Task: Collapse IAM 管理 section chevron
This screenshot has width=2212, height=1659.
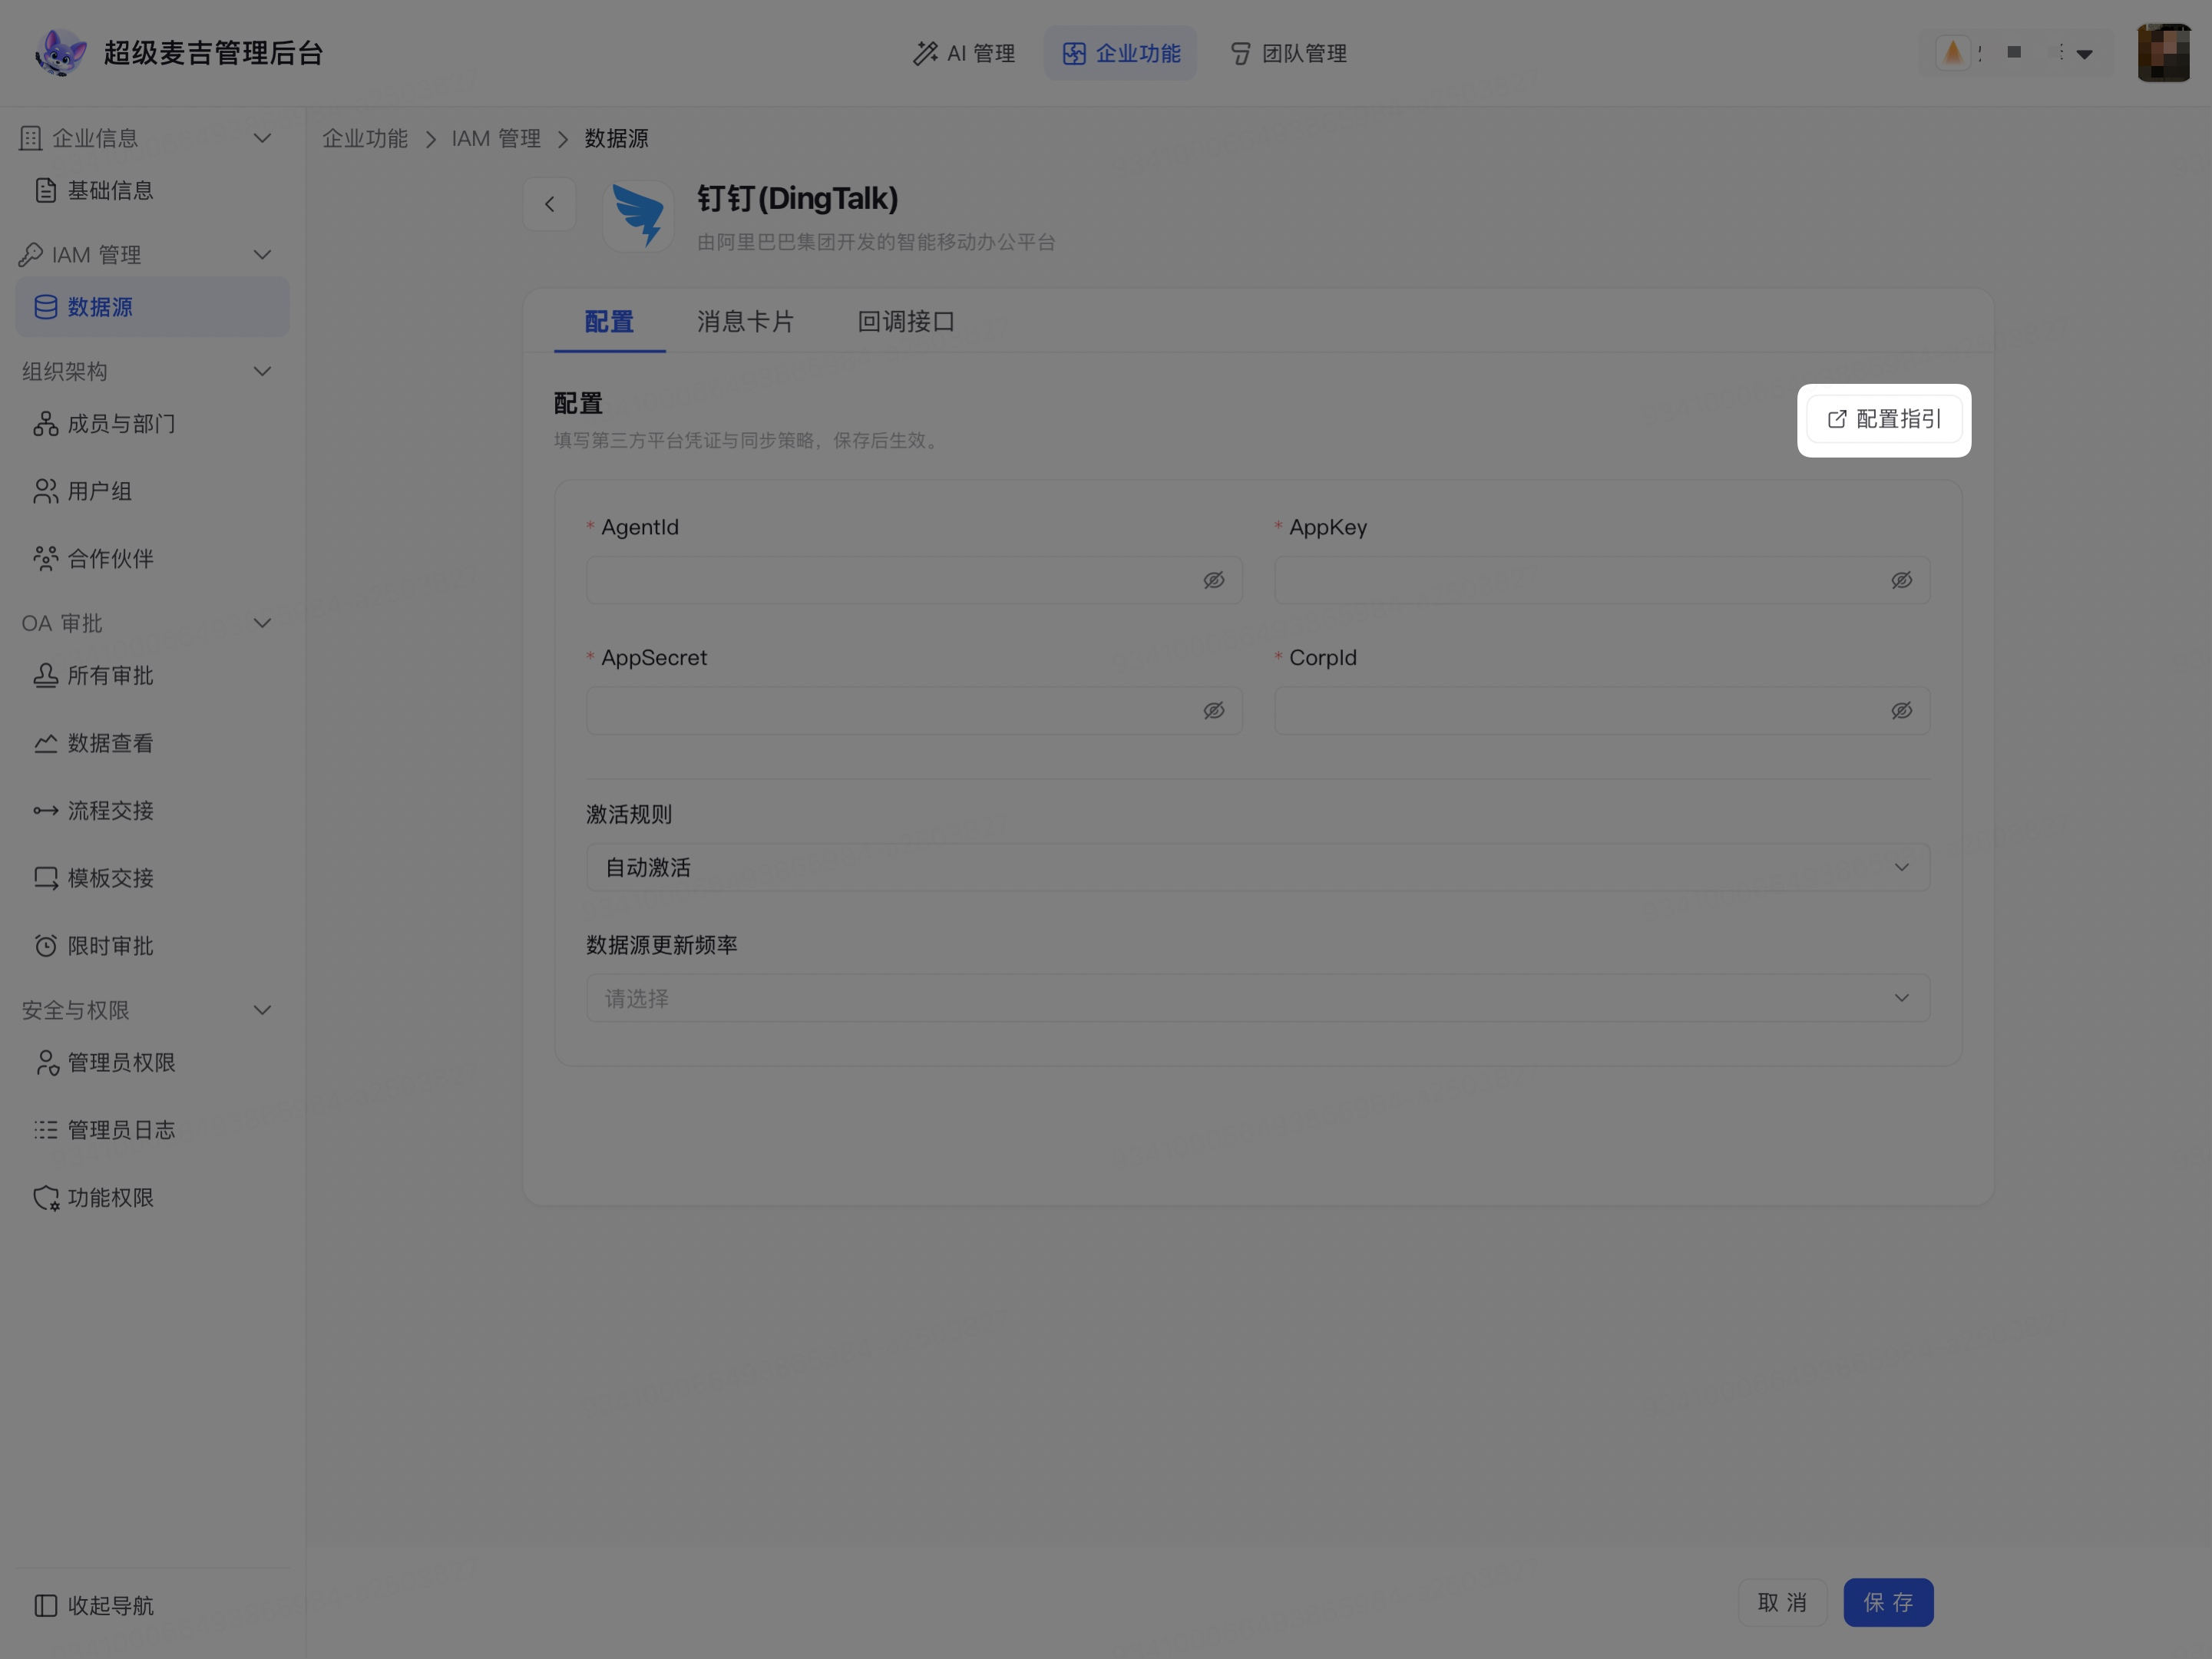Action: tap(263, 255)
